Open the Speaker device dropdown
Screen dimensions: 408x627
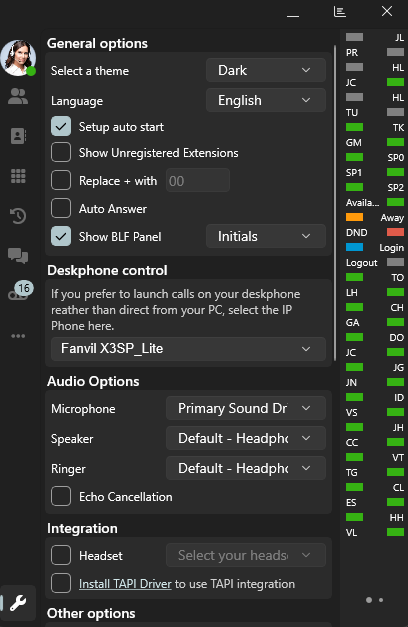click(x=246, y=438)
